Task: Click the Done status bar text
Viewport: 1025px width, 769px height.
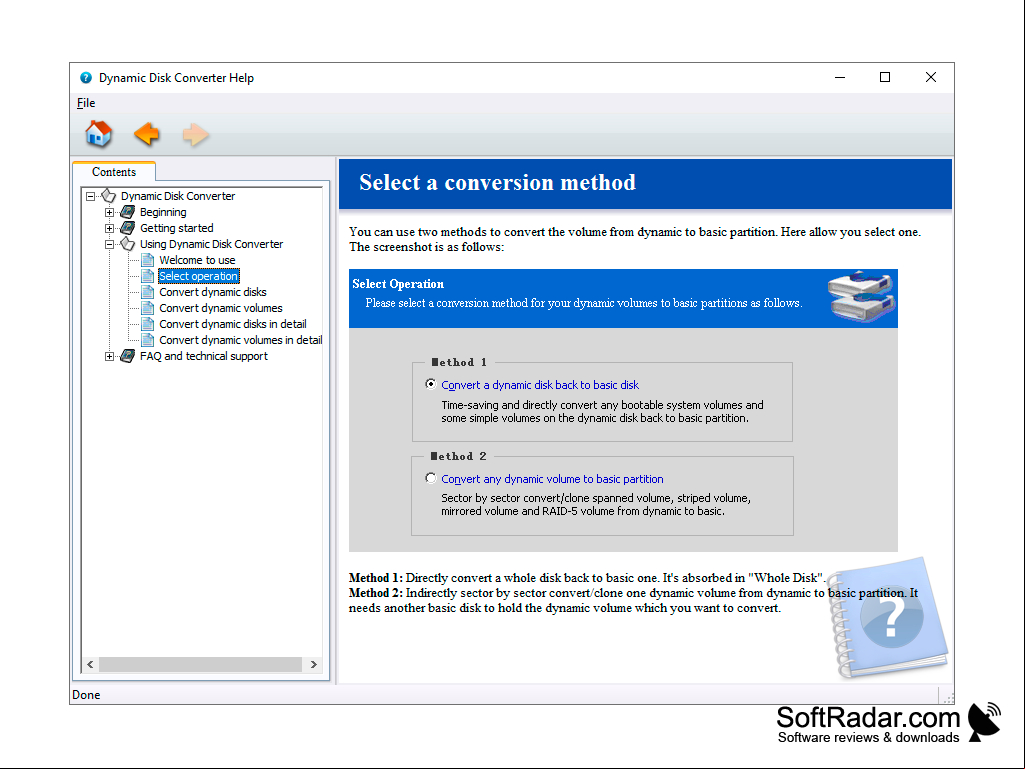Action: [x=86, y=694]
